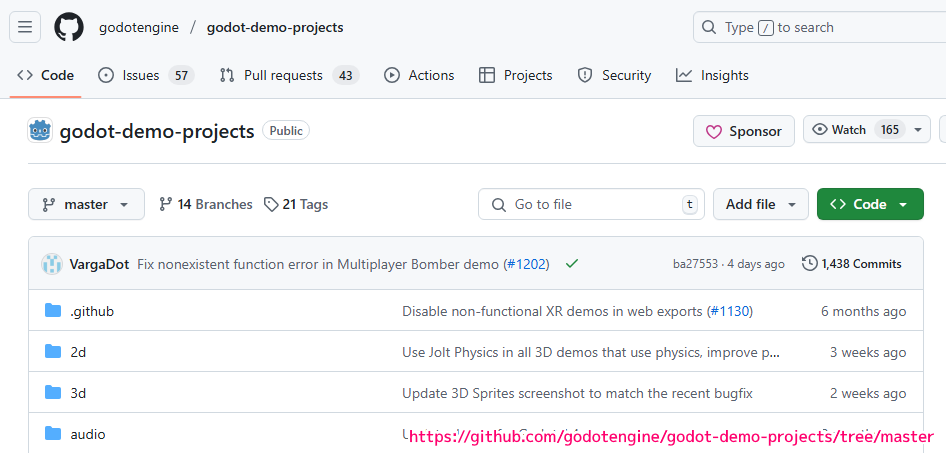Open the Security tab
The height and width of the screenshot is (453, 946).
point(614,75)
